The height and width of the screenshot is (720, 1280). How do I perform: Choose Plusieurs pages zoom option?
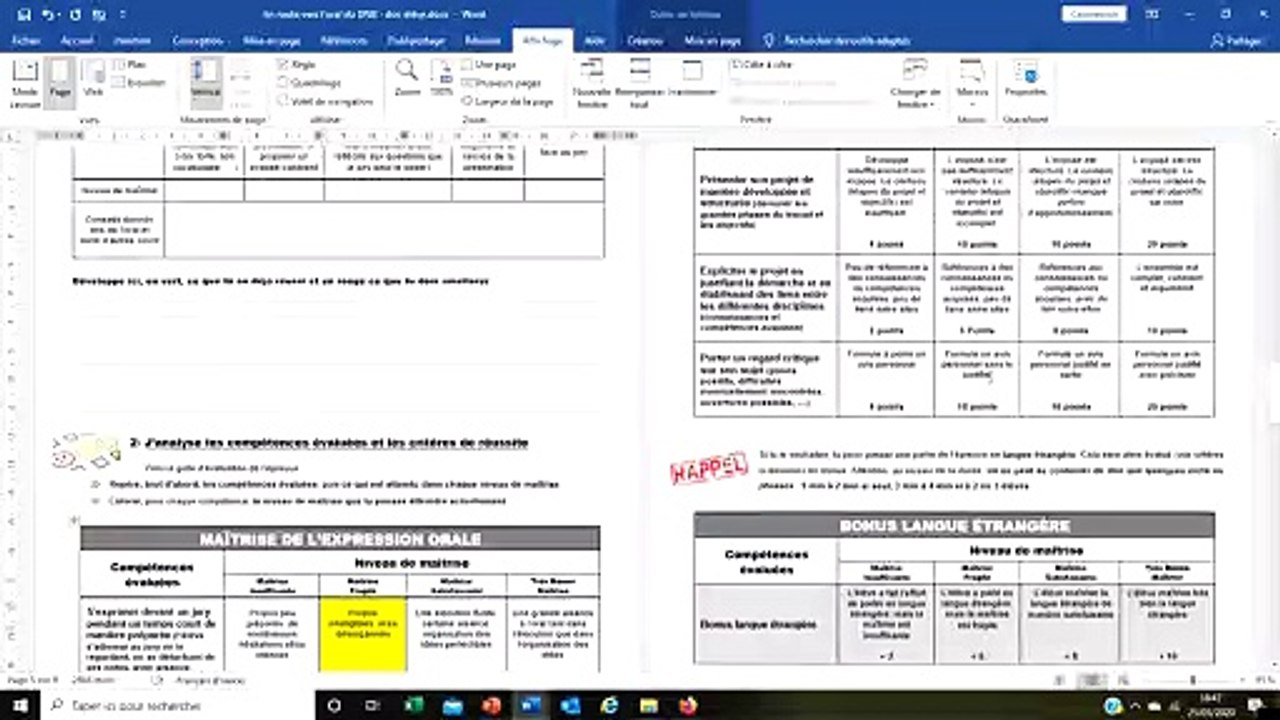502,83
